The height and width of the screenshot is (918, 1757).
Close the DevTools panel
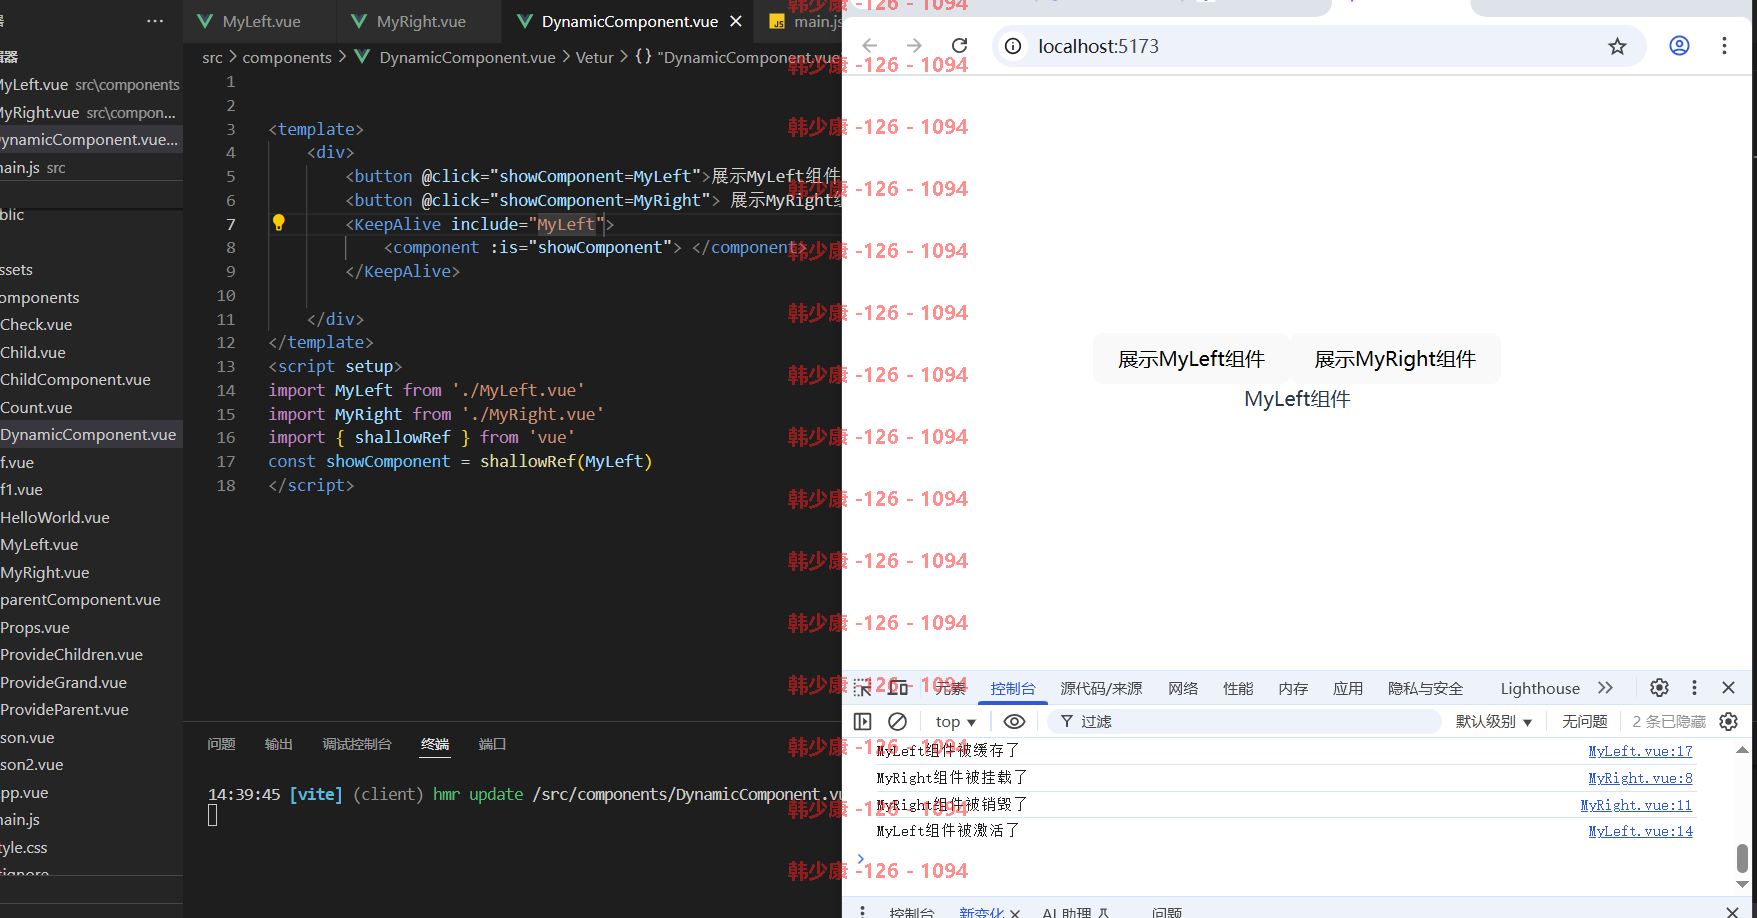[x=1728, y=688]
